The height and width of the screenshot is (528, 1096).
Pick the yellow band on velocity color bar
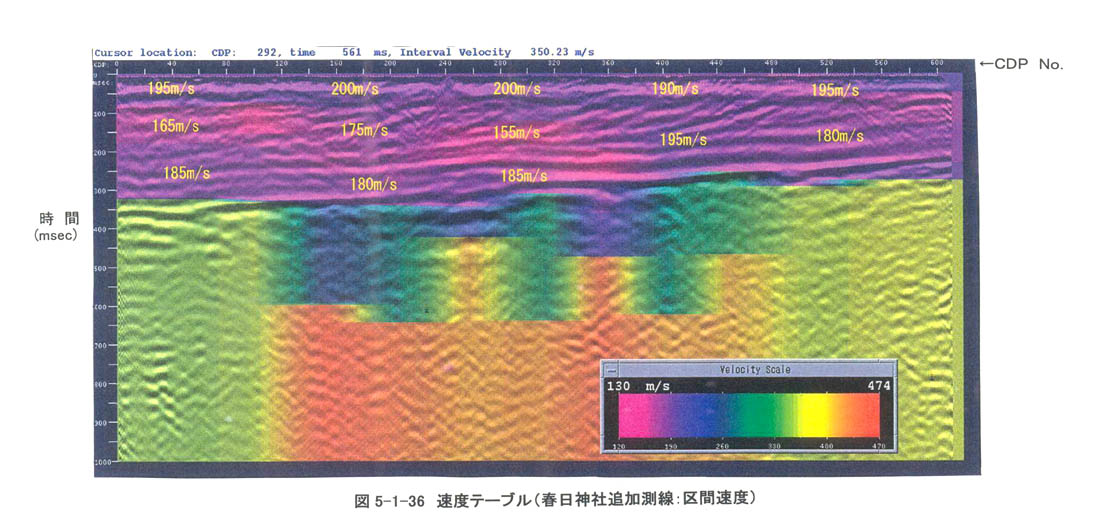(812, 414)
